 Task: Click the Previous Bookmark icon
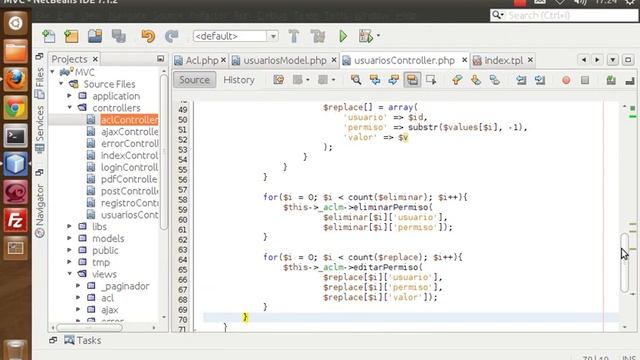pyautogui.click(x=457, y=80)
